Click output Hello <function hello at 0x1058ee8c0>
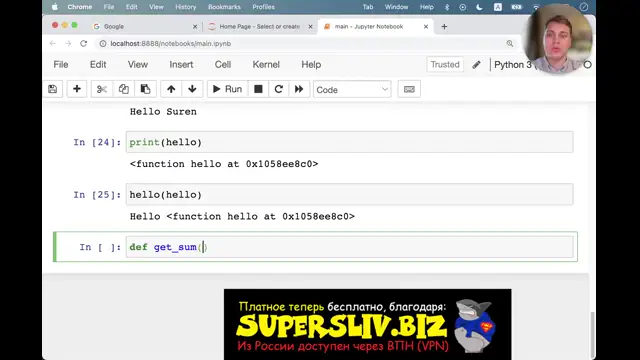The width and height of the screenshot is (640, 360). [x=242, y=216]
